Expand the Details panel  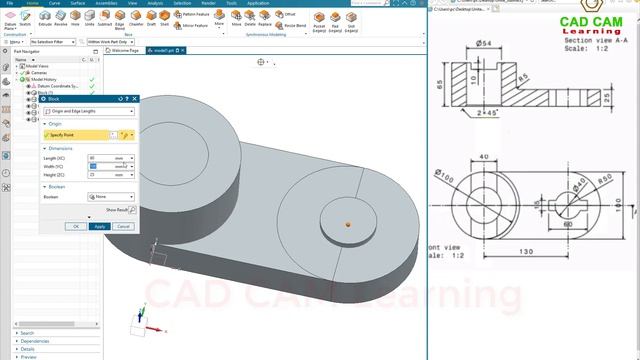click(x=27, y=349)
